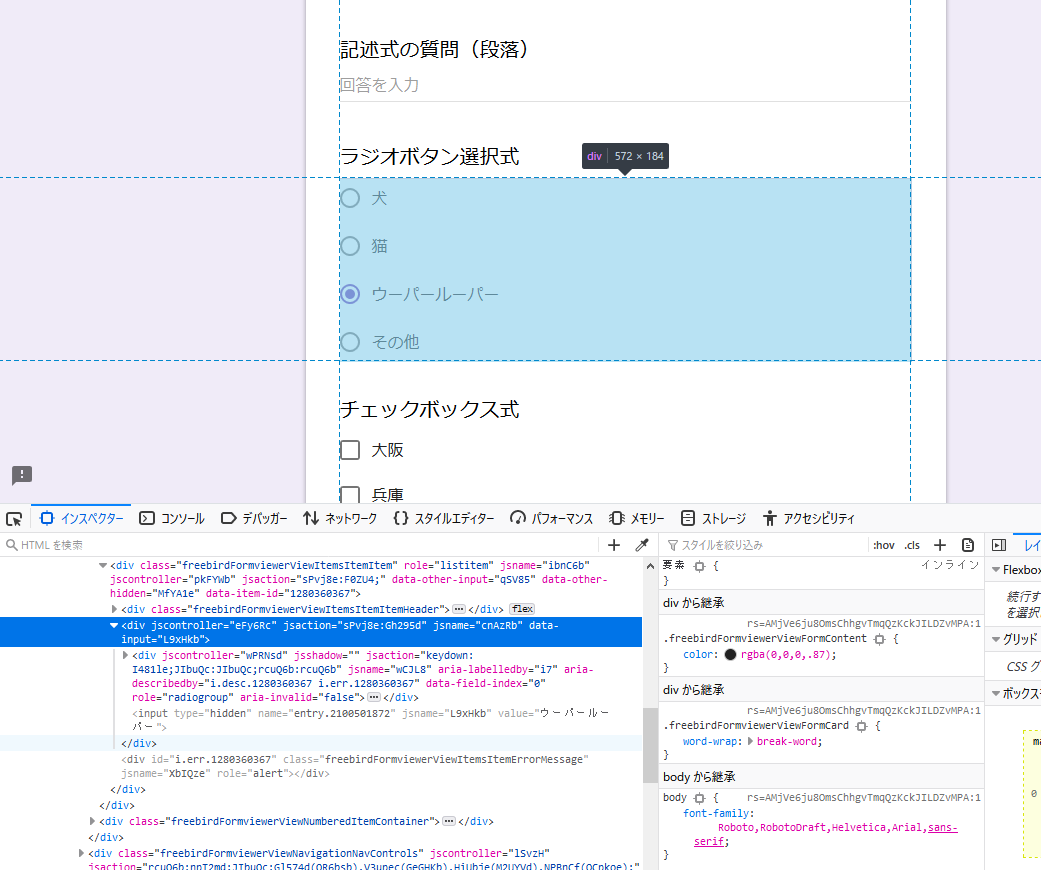Click the HTML を検索 search field
The width and height of the screenshot is (1041, 870).
pos(100,545)
